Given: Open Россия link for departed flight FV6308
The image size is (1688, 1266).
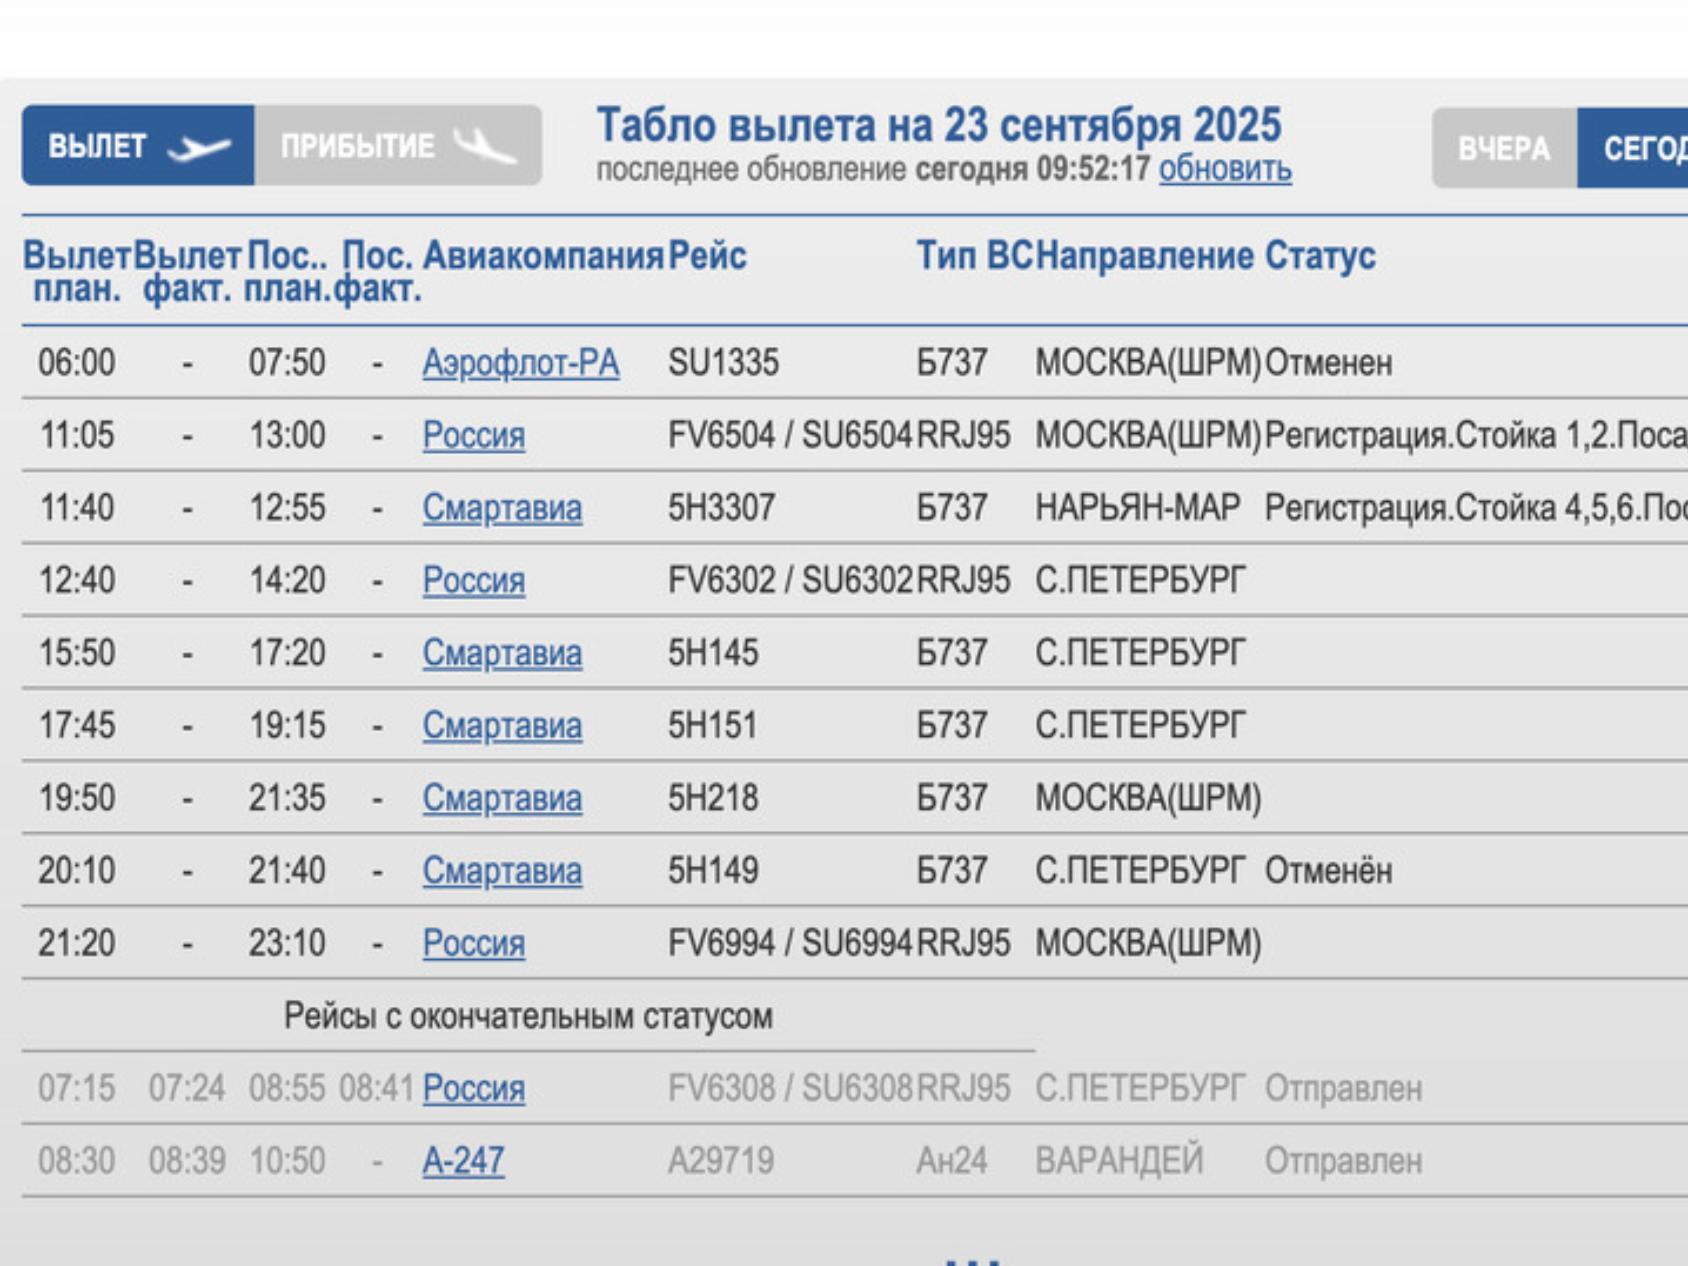Looking at the screenshot, I should point(473,1089).
